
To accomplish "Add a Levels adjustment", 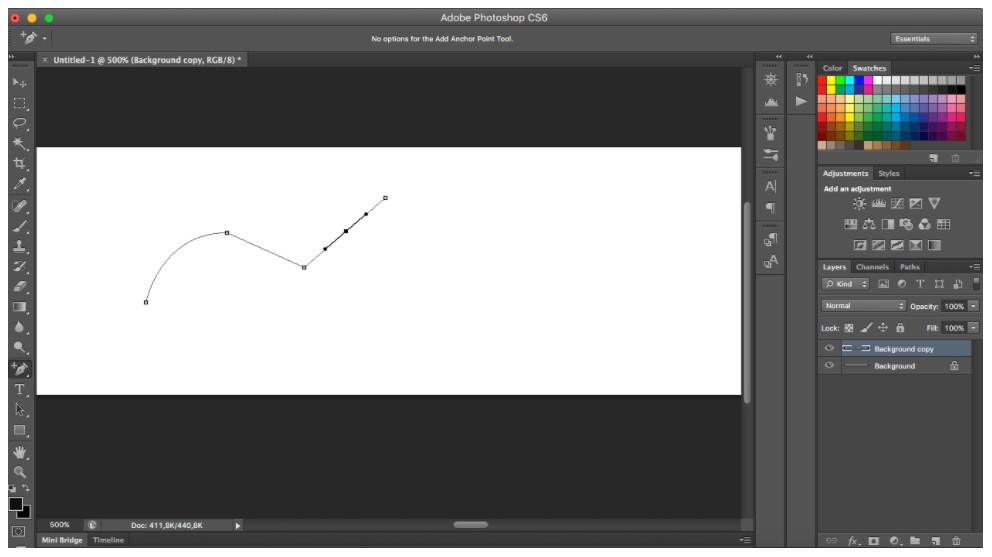I will point(878,204).
